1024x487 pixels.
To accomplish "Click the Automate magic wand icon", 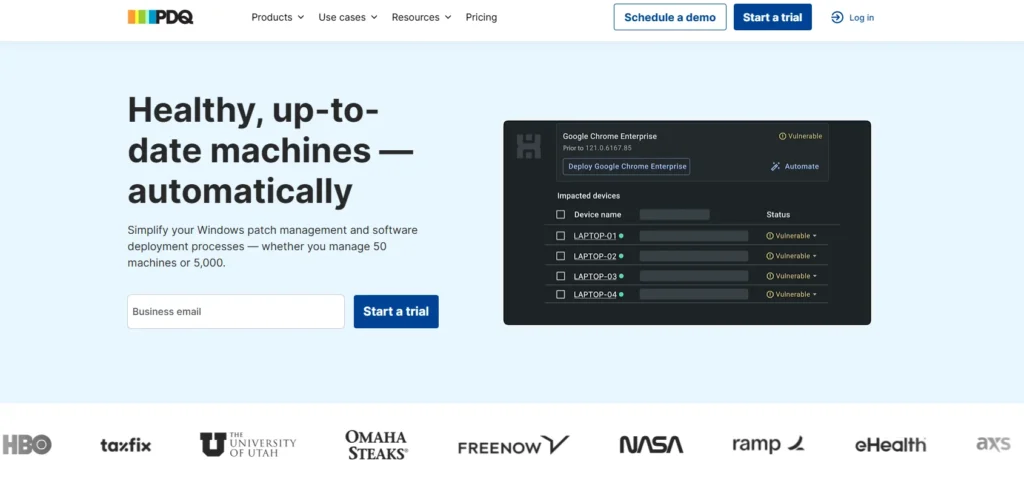I will pyautogui.click(x=775, y=166).
